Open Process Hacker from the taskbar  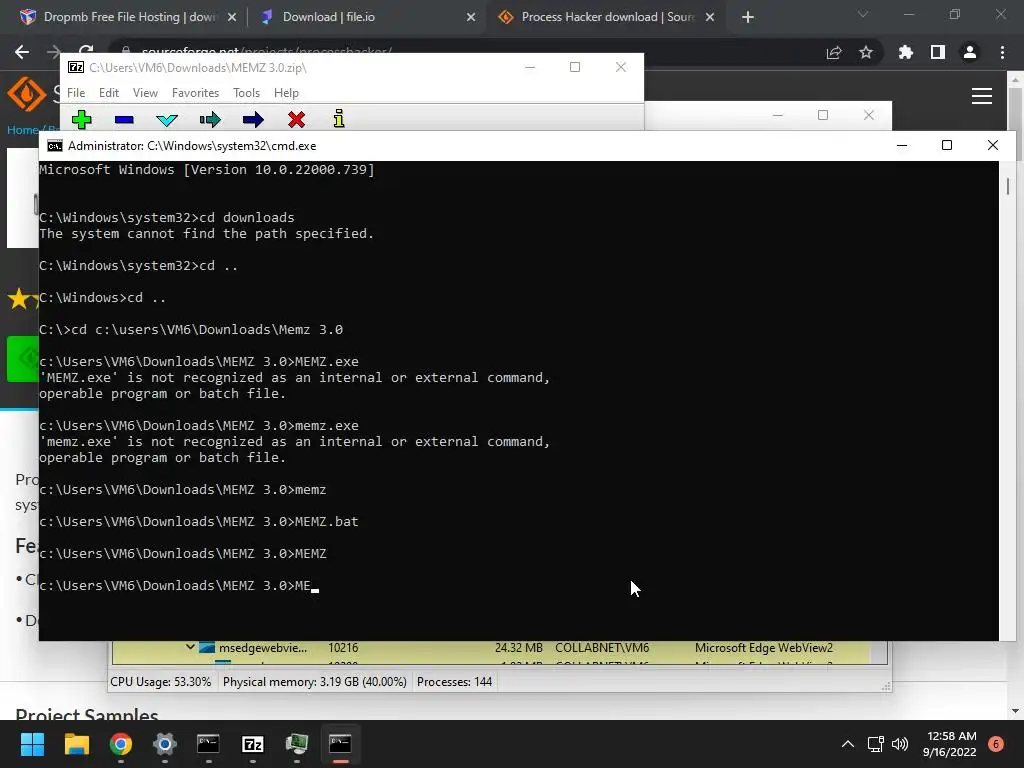296,744
